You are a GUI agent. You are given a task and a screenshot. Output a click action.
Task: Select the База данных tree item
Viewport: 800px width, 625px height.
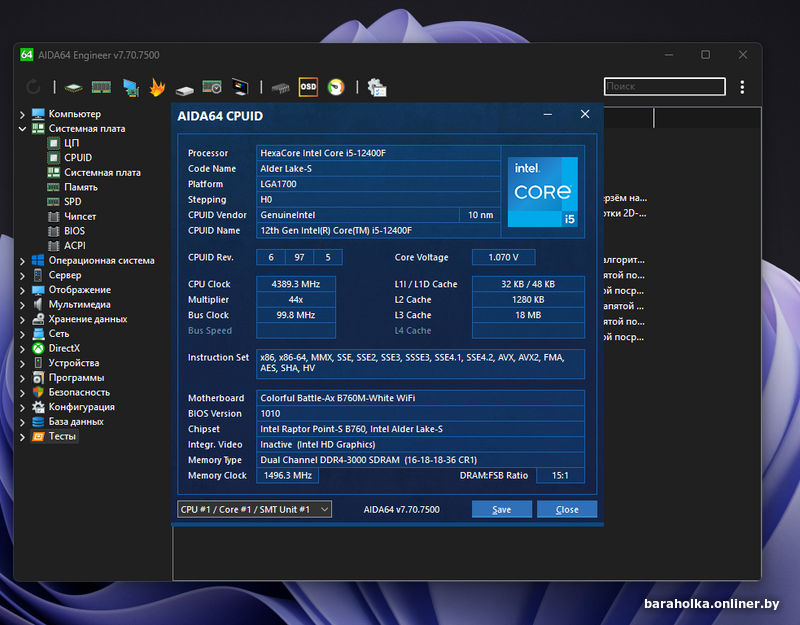[68, 422]
